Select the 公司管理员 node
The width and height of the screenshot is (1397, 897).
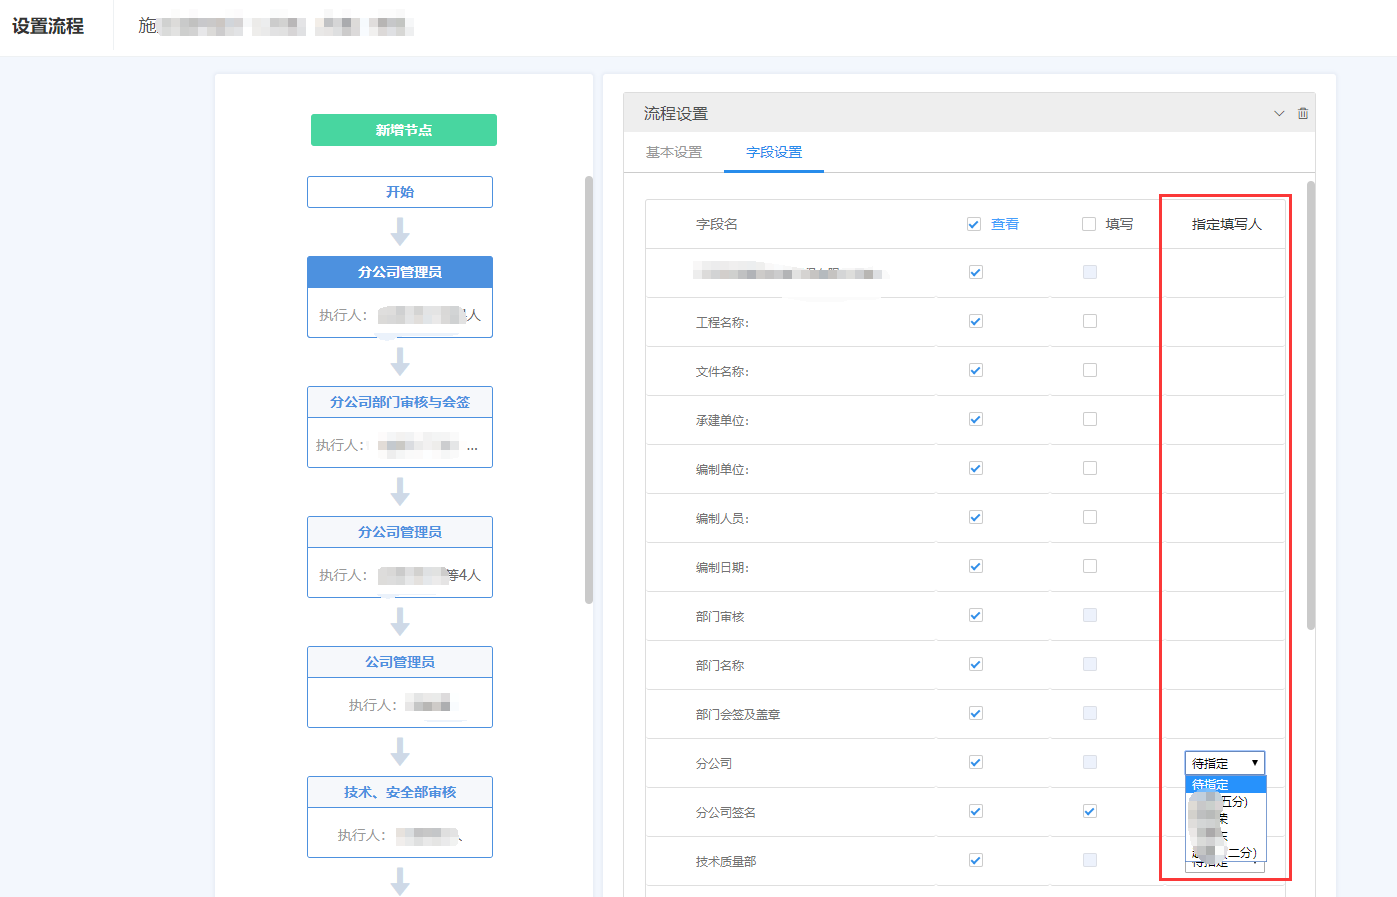[400, 661]
